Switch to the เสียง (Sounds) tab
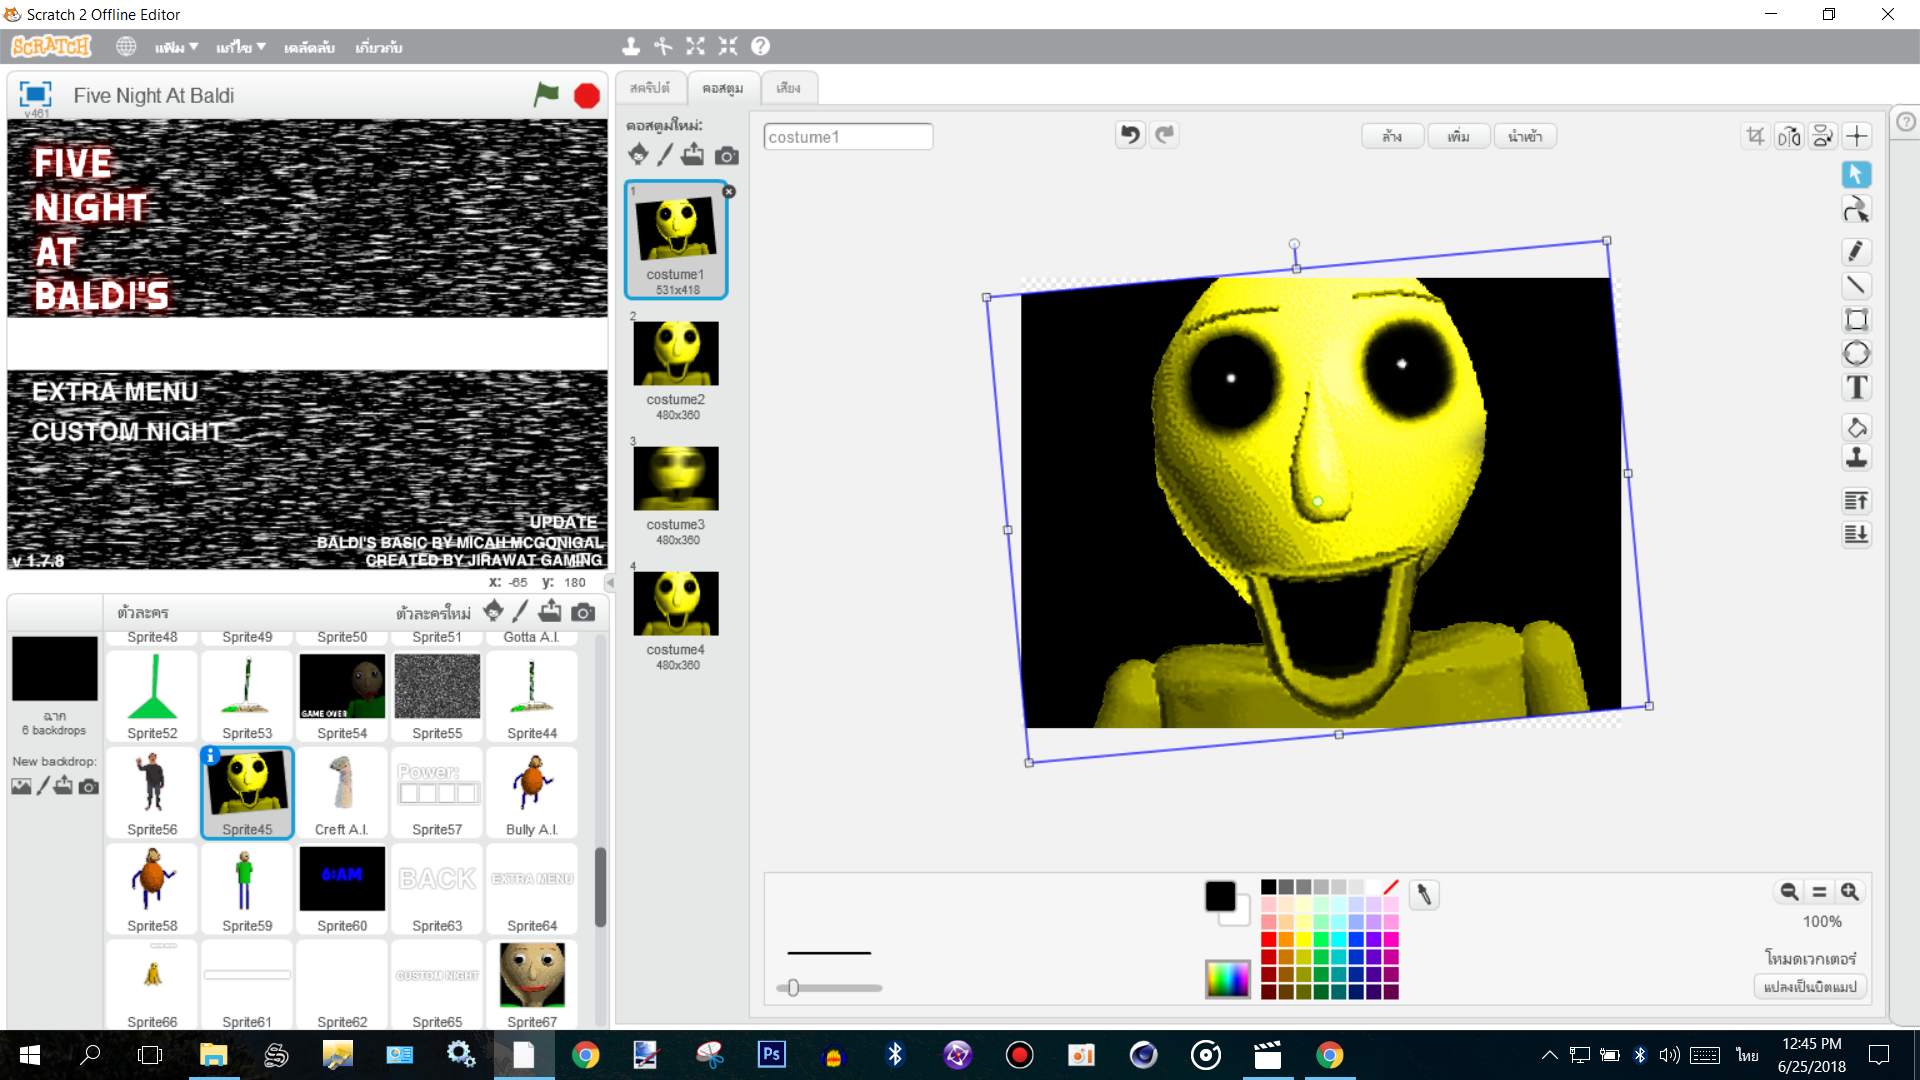The height and width of the screenshot is (1080, 1920). pos(789,88)
